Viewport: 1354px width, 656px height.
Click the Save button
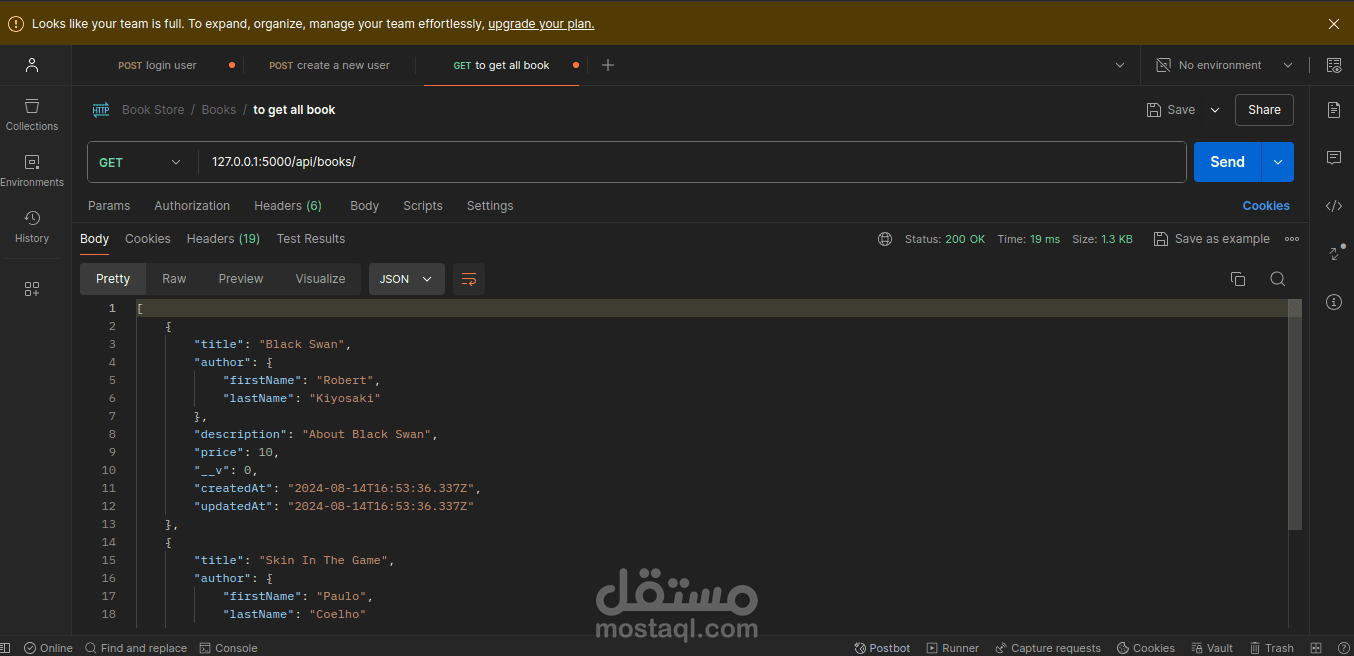coord(1171,110)
